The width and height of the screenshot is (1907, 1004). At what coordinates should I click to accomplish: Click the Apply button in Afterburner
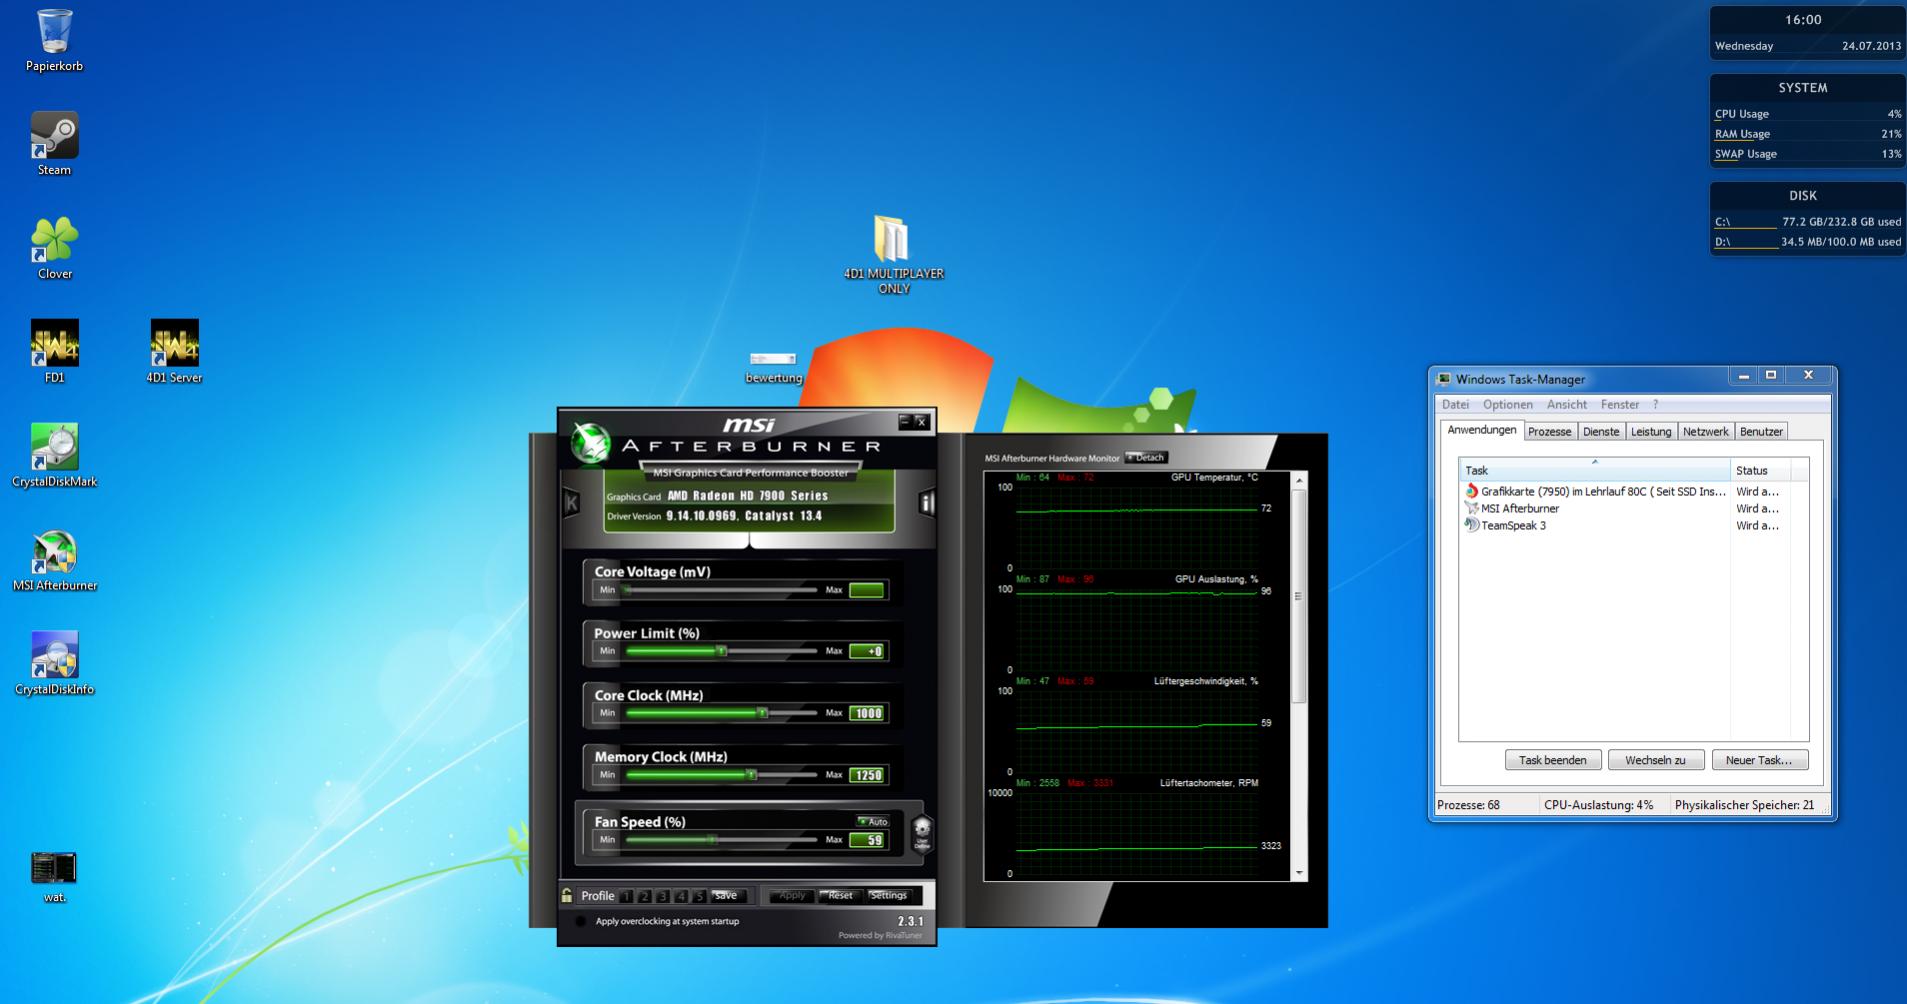792,896
